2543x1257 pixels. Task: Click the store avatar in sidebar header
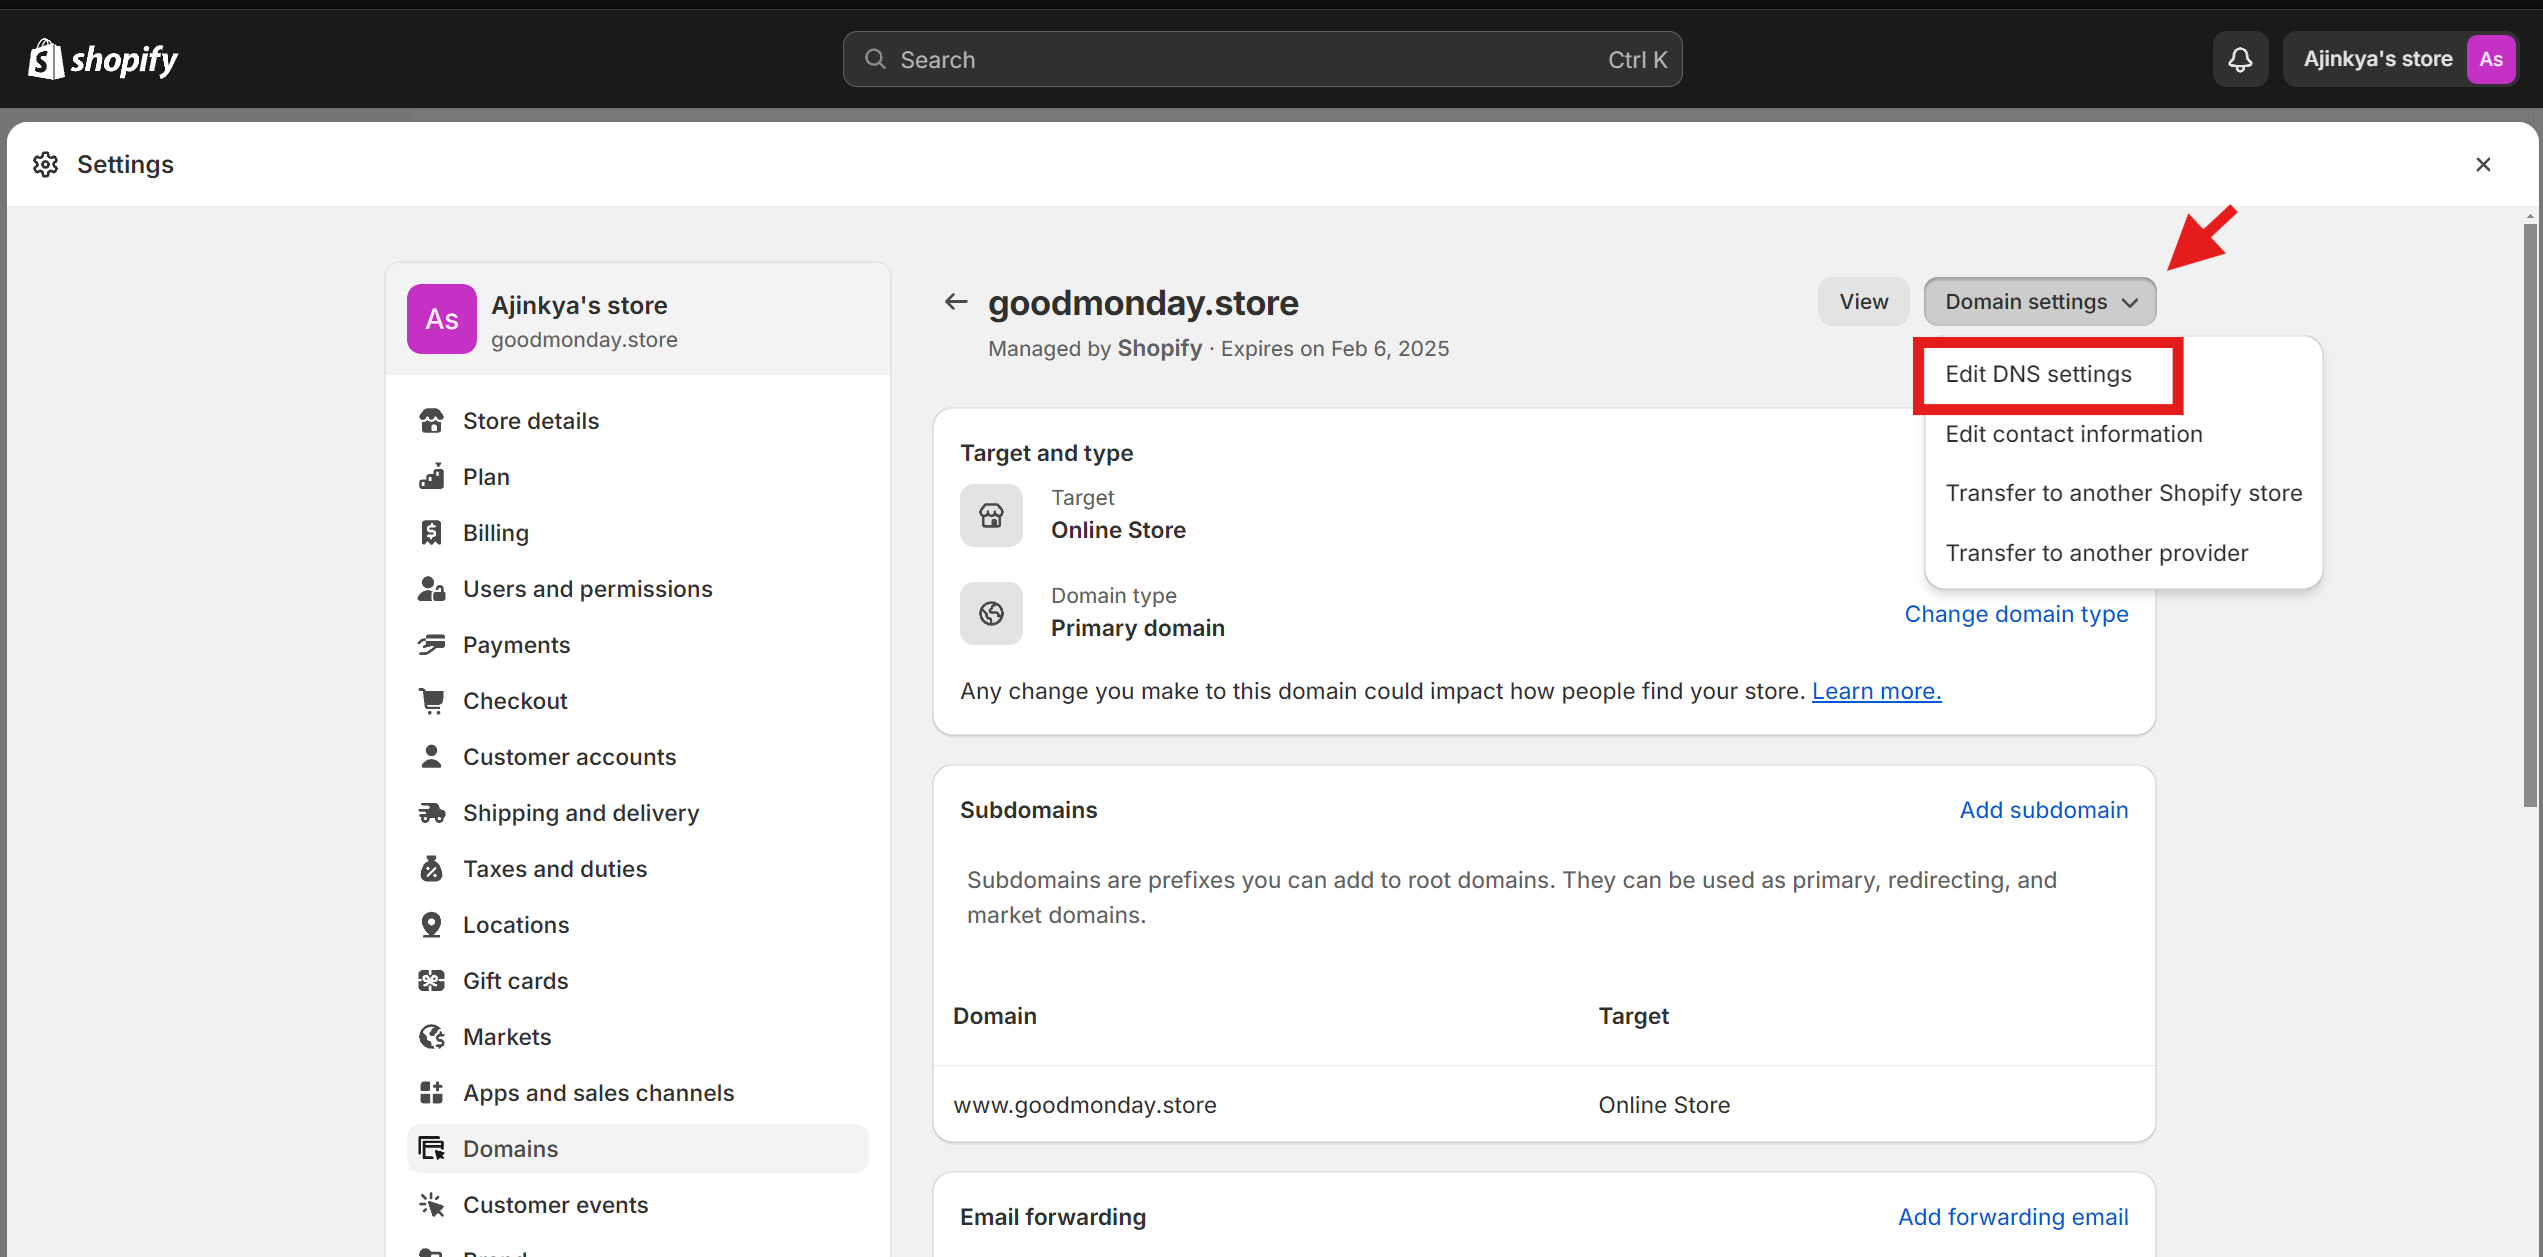coord(442,319)
